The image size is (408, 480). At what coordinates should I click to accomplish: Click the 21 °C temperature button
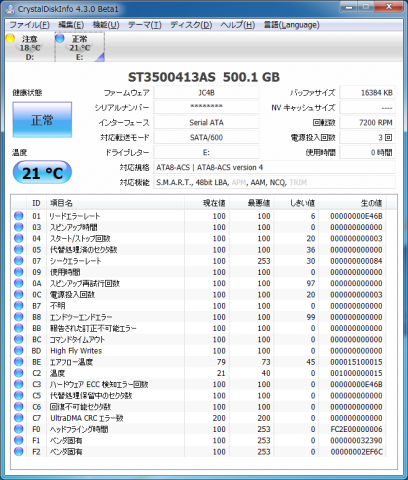[x=42, y=173]
